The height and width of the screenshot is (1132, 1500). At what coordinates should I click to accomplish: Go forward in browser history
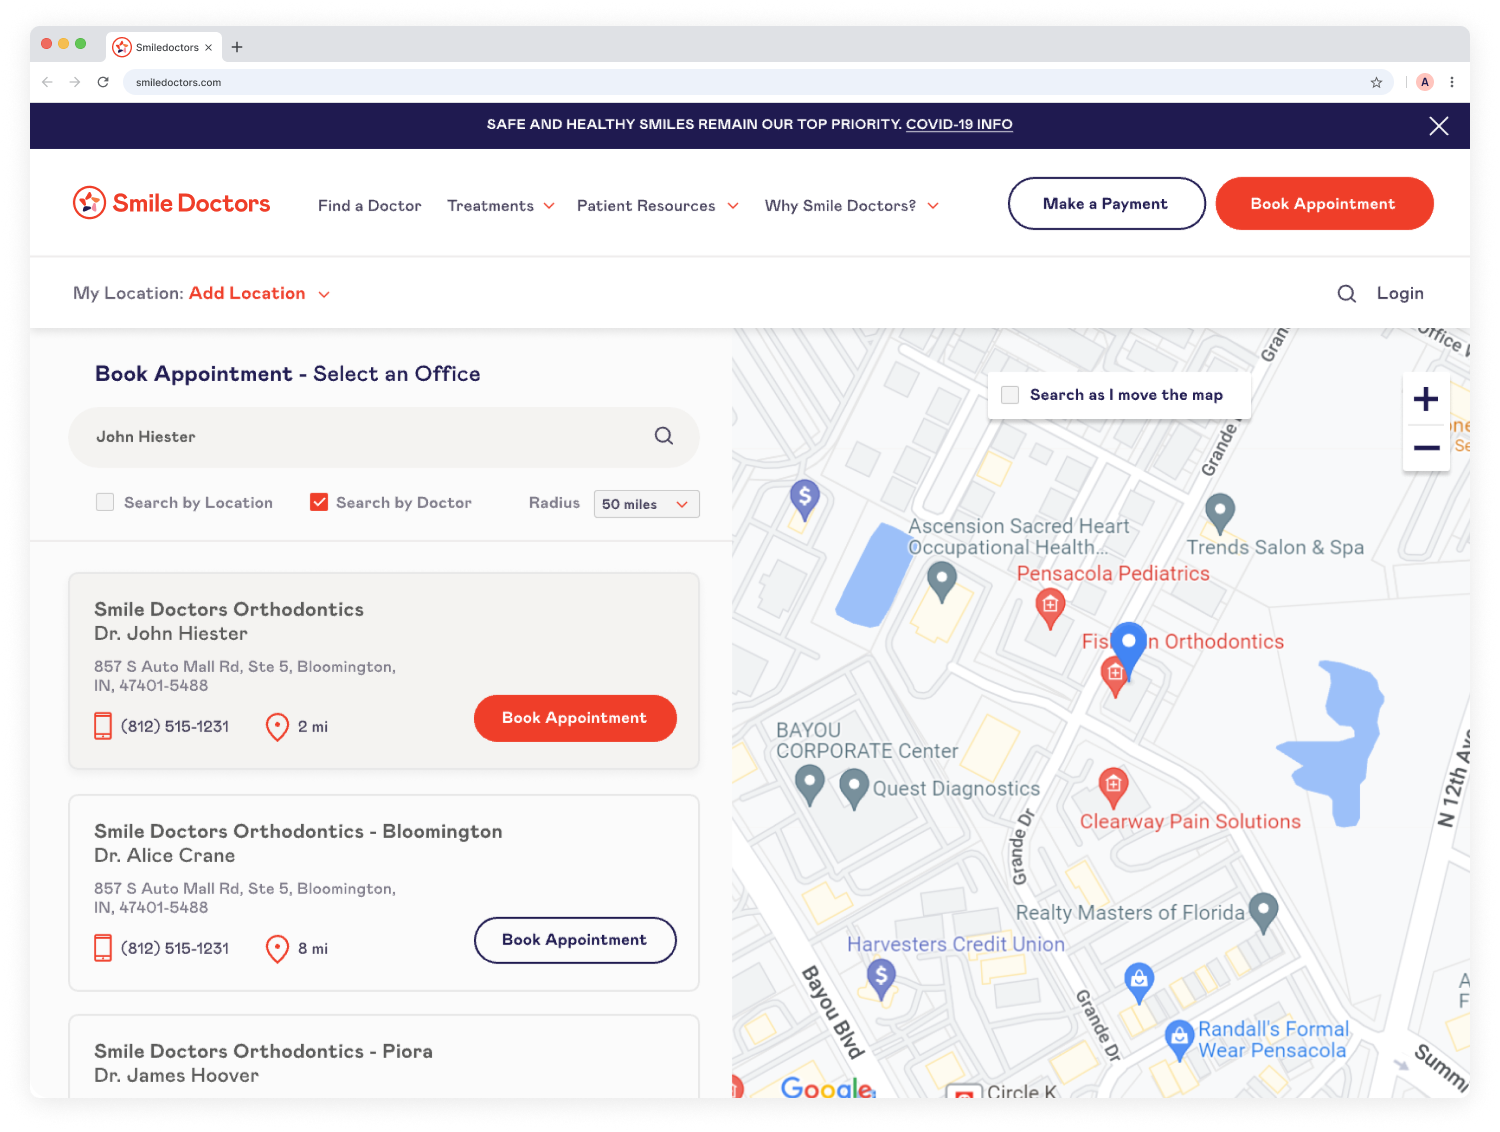point(75,82)
